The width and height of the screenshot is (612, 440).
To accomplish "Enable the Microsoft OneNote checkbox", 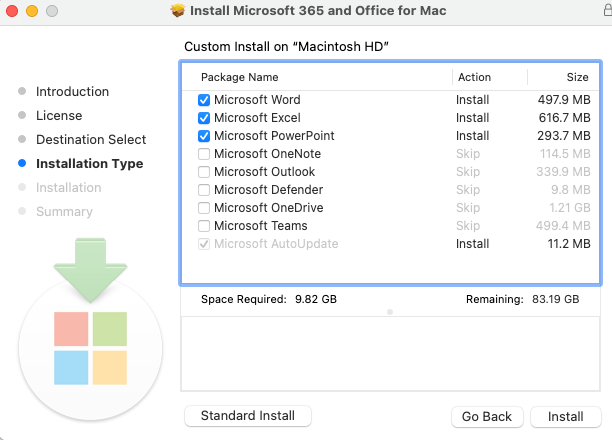I will pos(204,154).
